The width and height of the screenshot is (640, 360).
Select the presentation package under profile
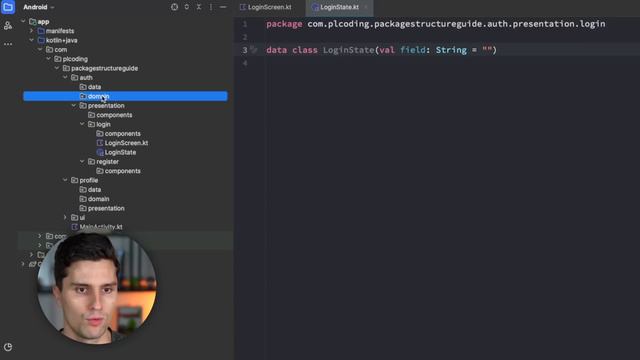coord(102,208)
